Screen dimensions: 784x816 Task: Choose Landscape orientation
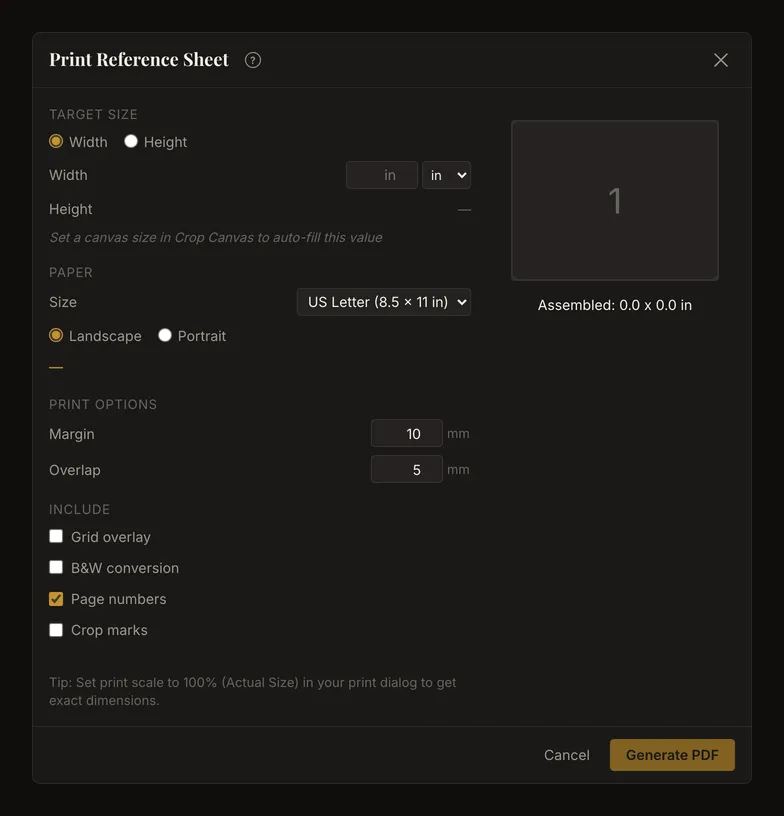pos(56,336)
